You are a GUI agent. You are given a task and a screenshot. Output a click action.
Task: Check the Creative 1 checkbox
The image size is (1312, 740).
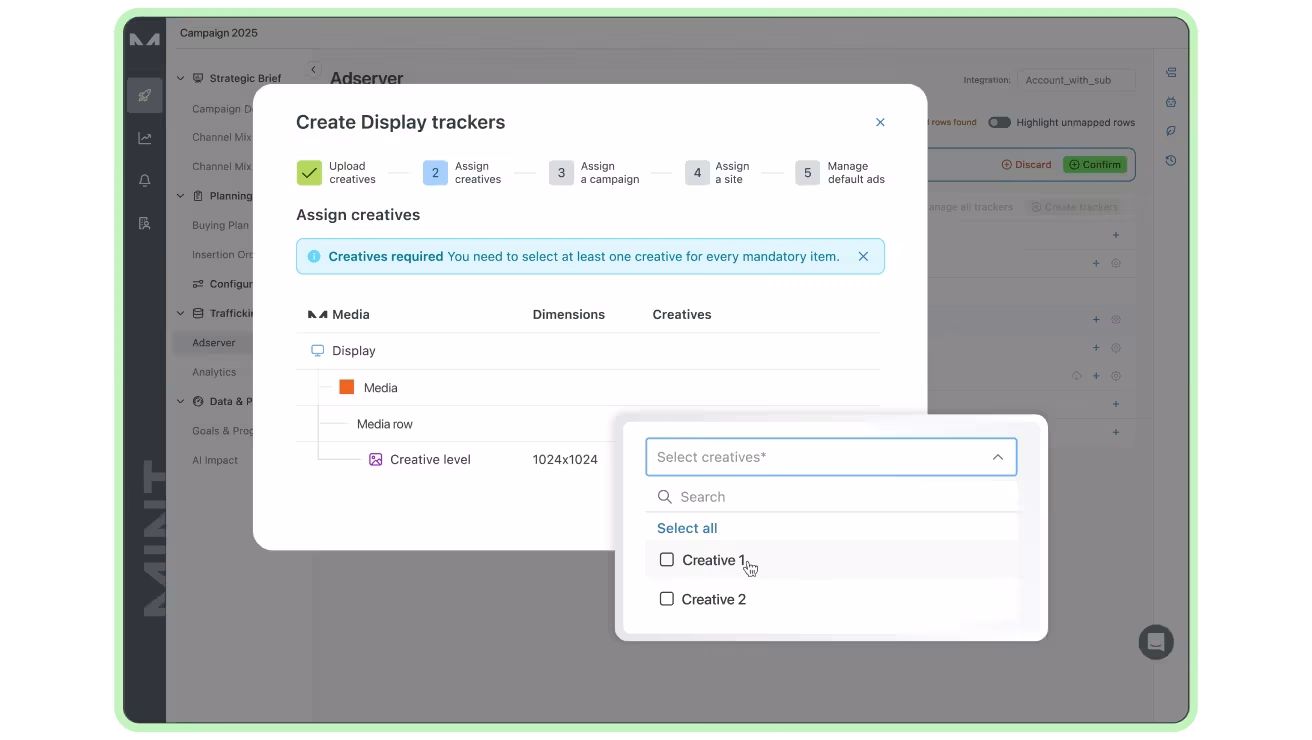tap(667, 560)
